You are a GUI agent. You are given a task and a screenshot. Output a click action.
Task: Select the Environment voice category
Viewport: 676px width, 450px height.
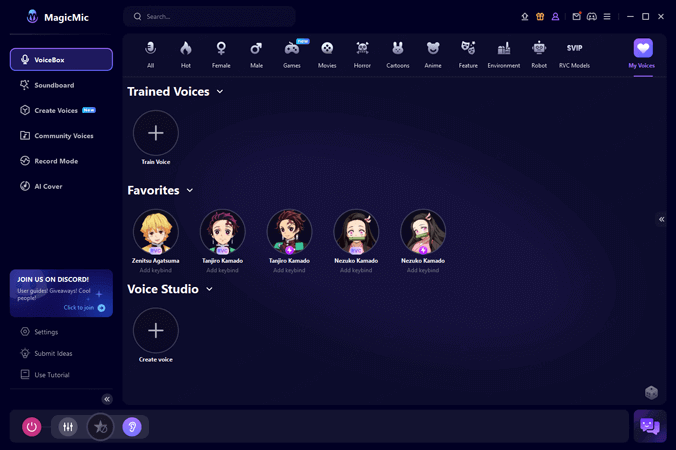tap(504, 55)
